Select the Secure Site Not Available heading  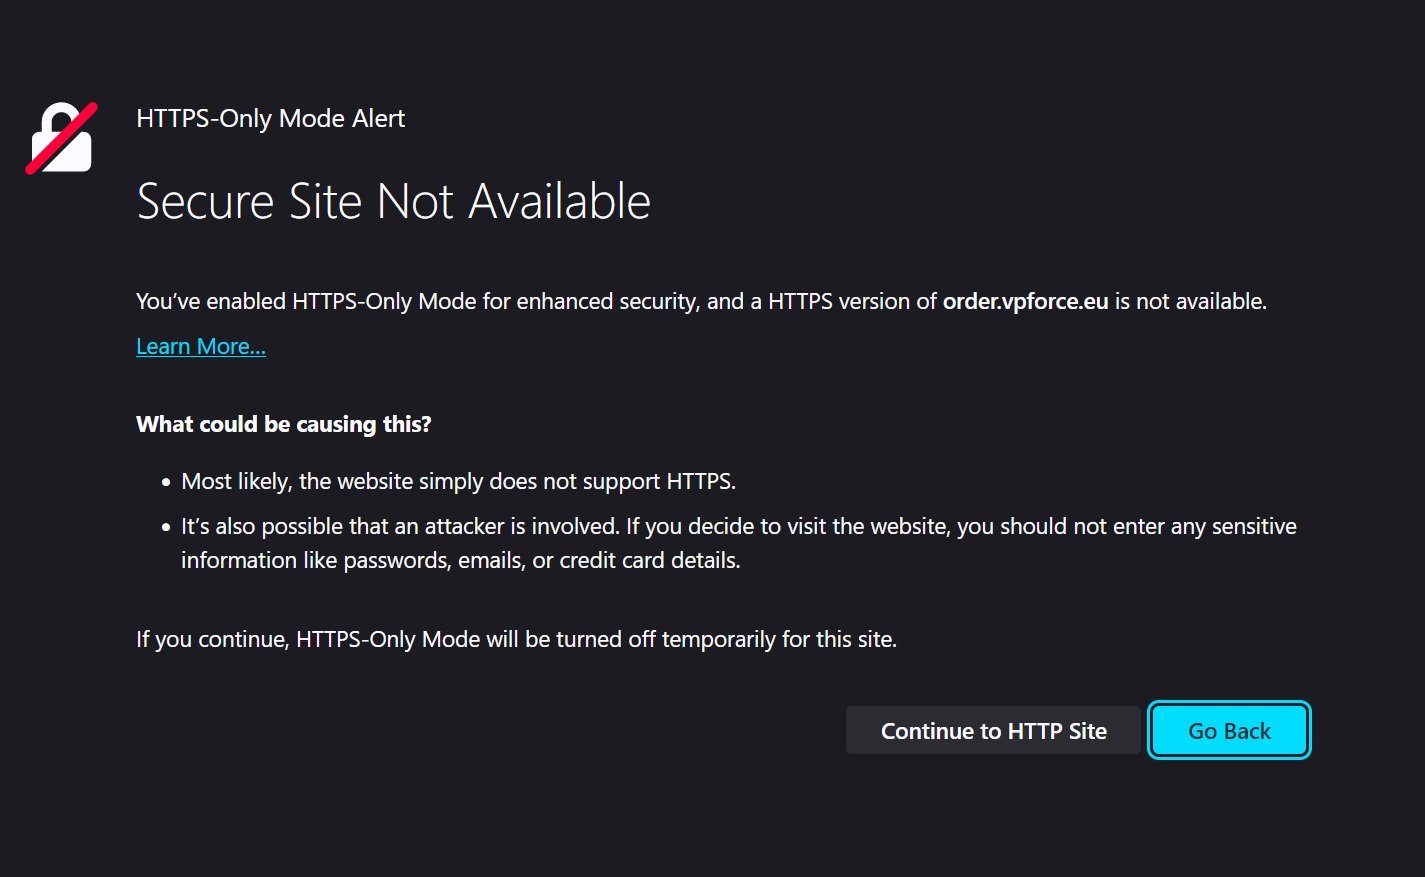click(x=393, y=201)
